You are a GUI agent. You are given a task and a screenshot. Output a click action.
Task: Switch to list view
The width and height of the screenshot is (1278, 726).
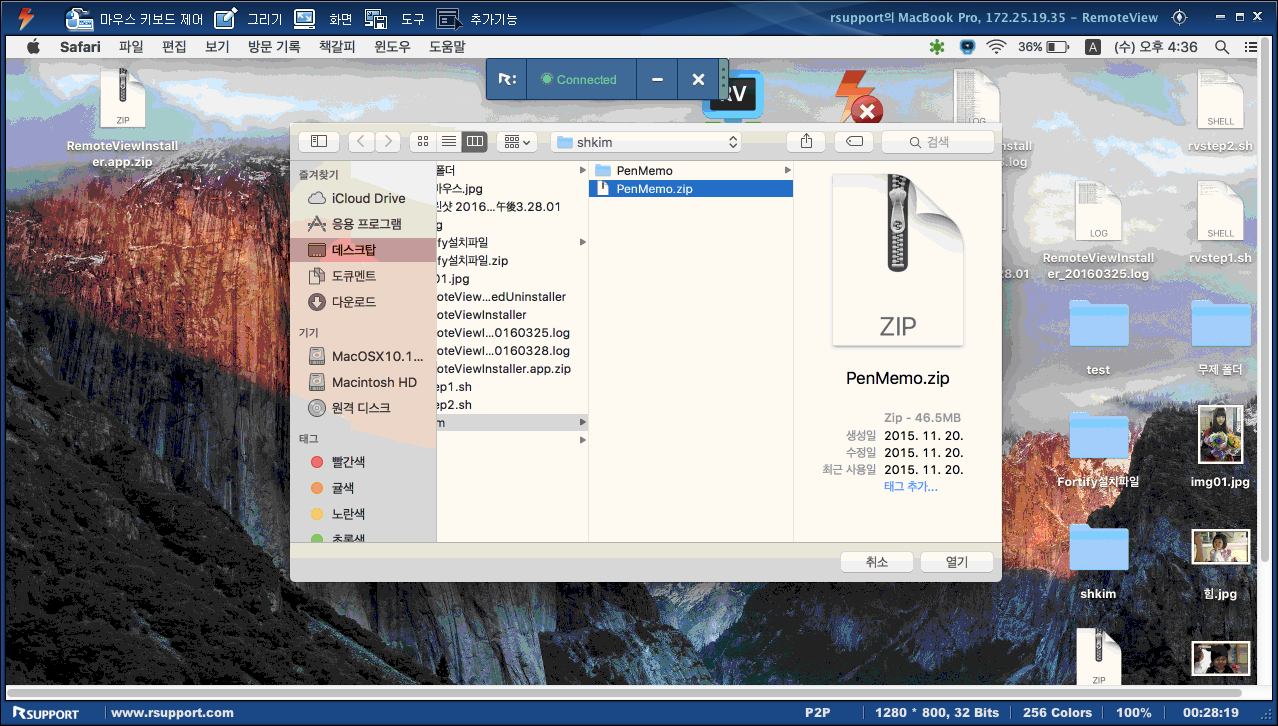click(x=449, y=142)
